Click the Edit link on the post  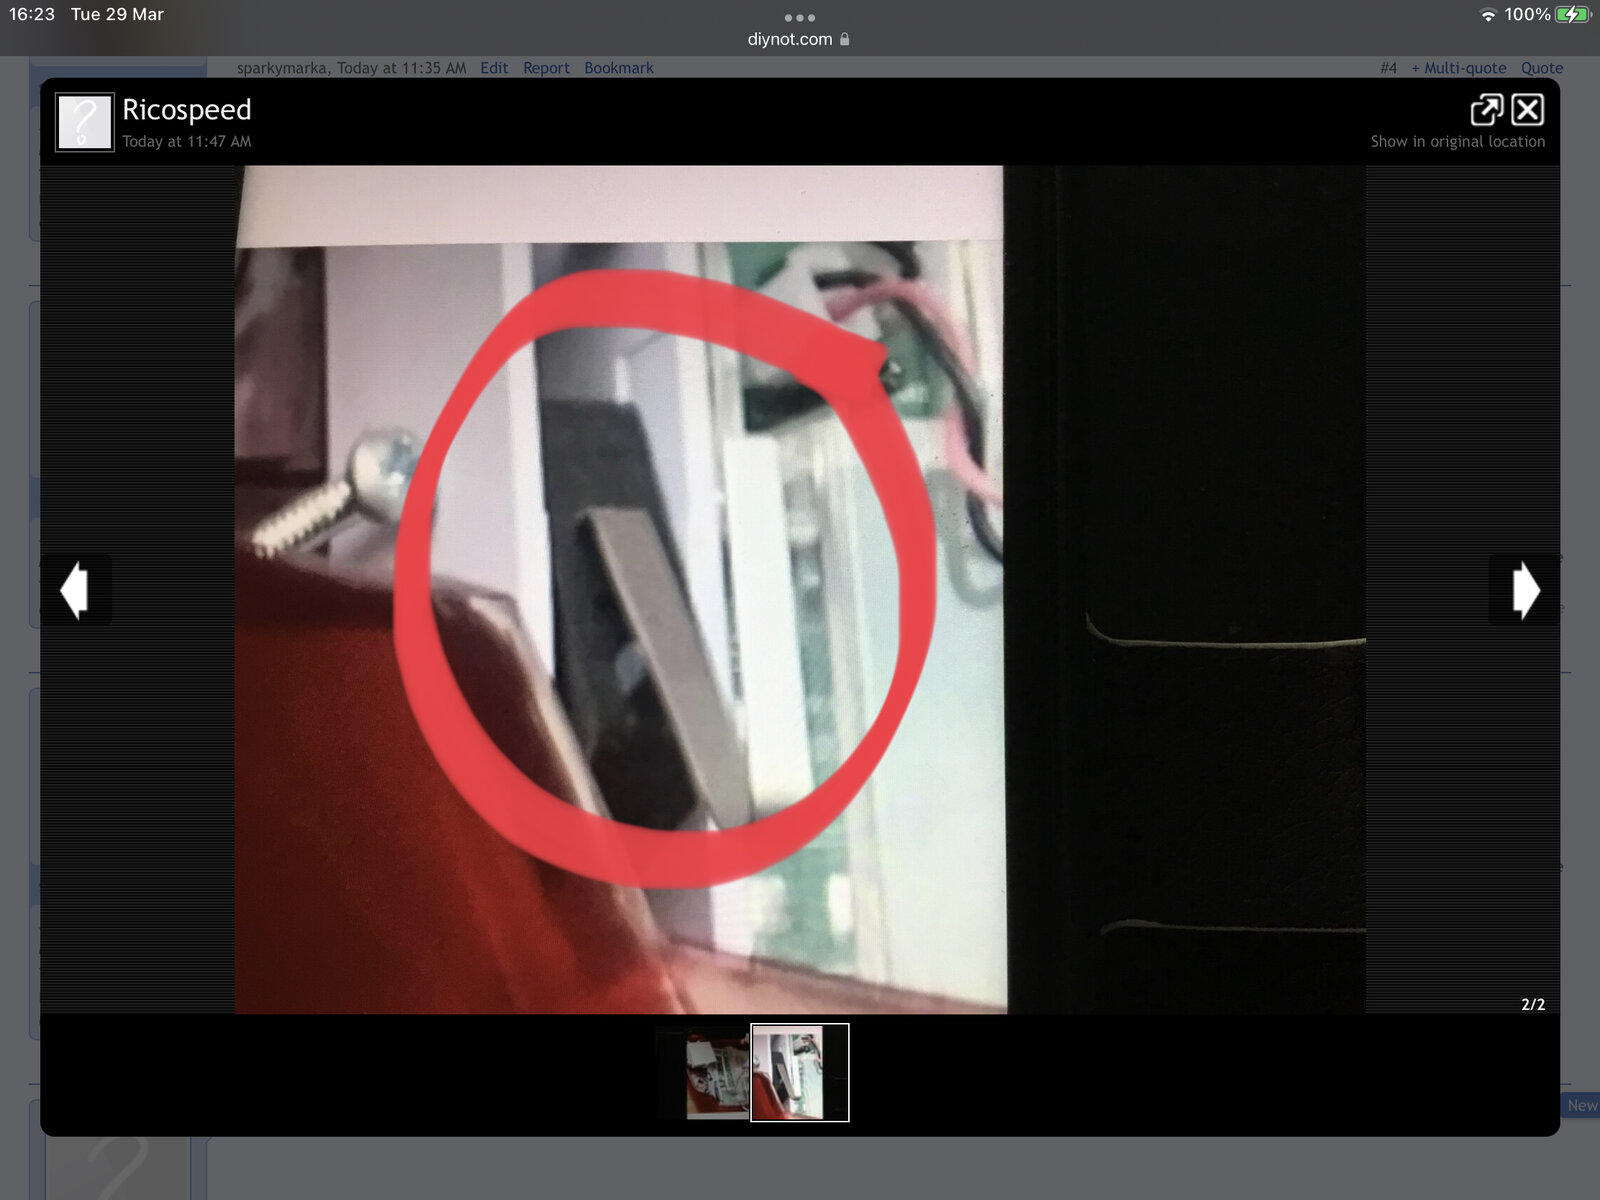tap(494, 68)
